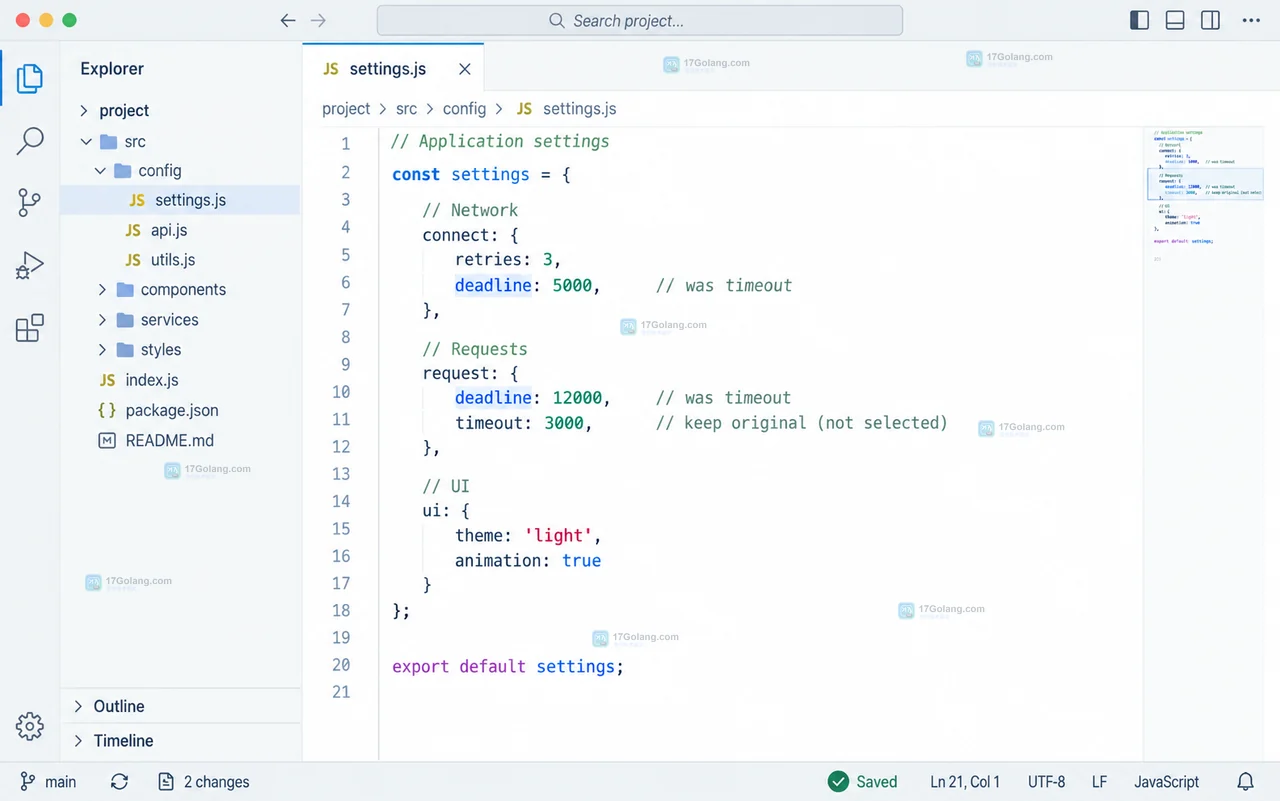Click the braces icon beside package.json
The image size is (1280, 801).
coord(107,411)
